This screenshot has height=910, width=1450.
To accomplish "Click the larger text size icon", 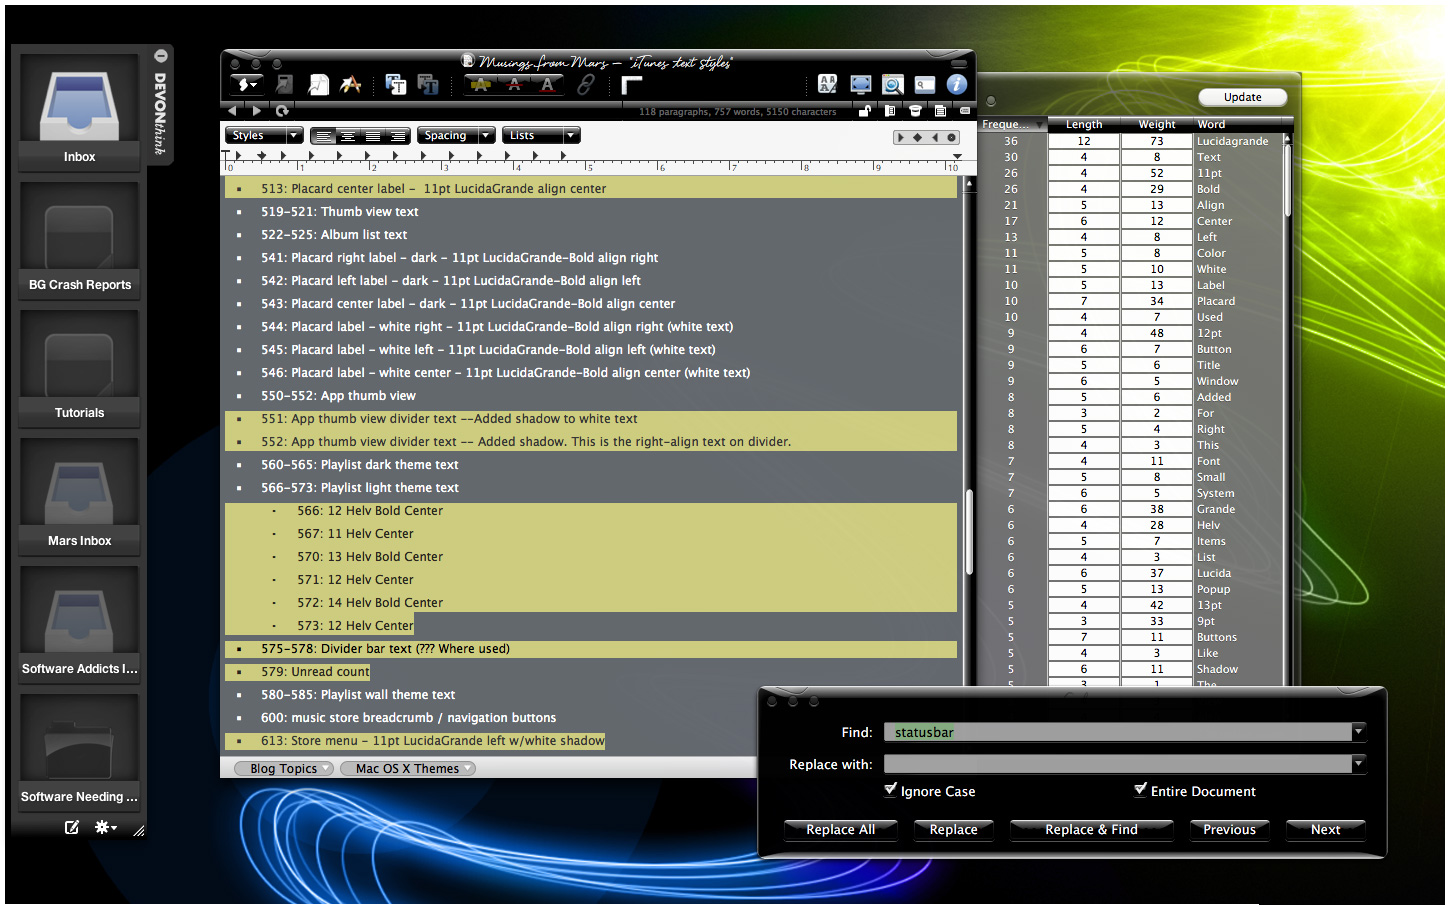I will tap(395, 85).
